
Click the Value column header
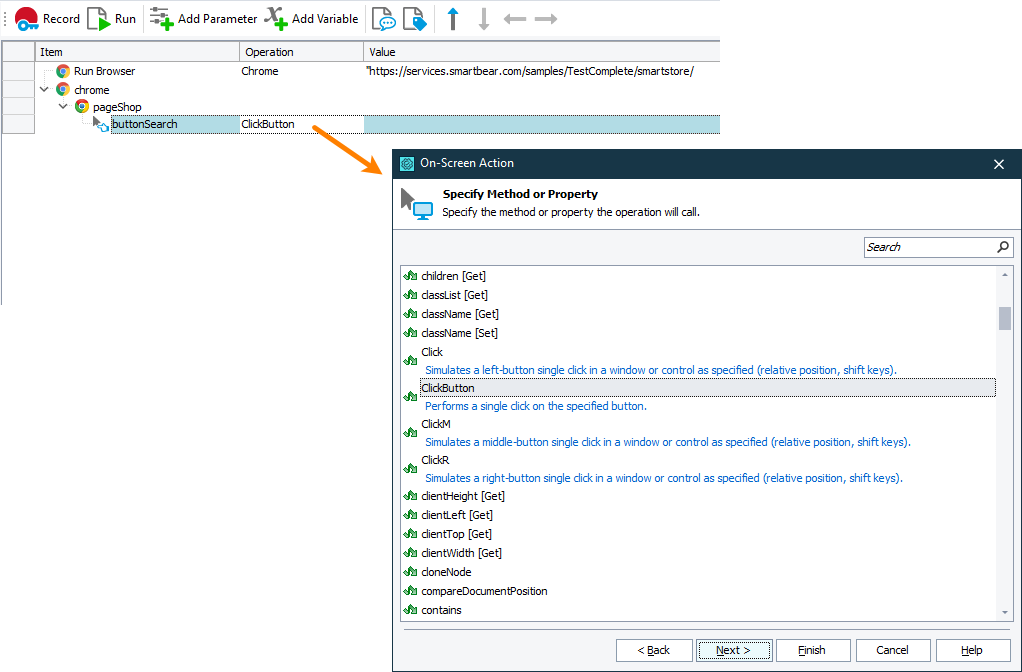[x=542, y=51]
